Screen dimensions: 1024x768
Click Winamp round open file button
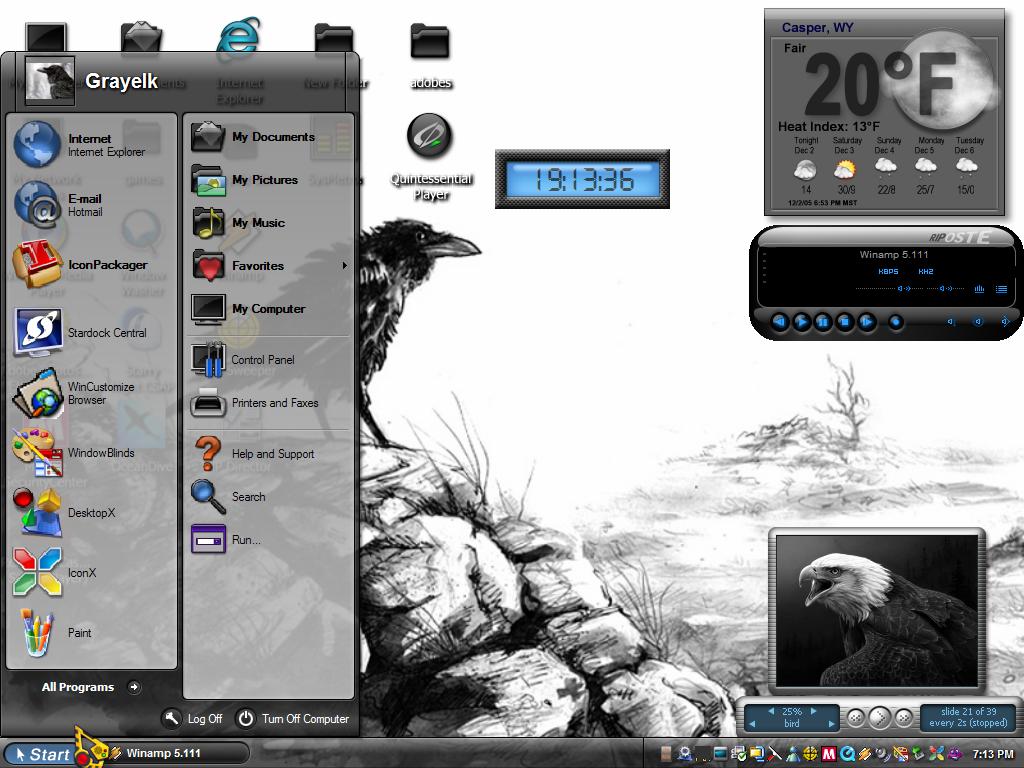pos(896,321)
